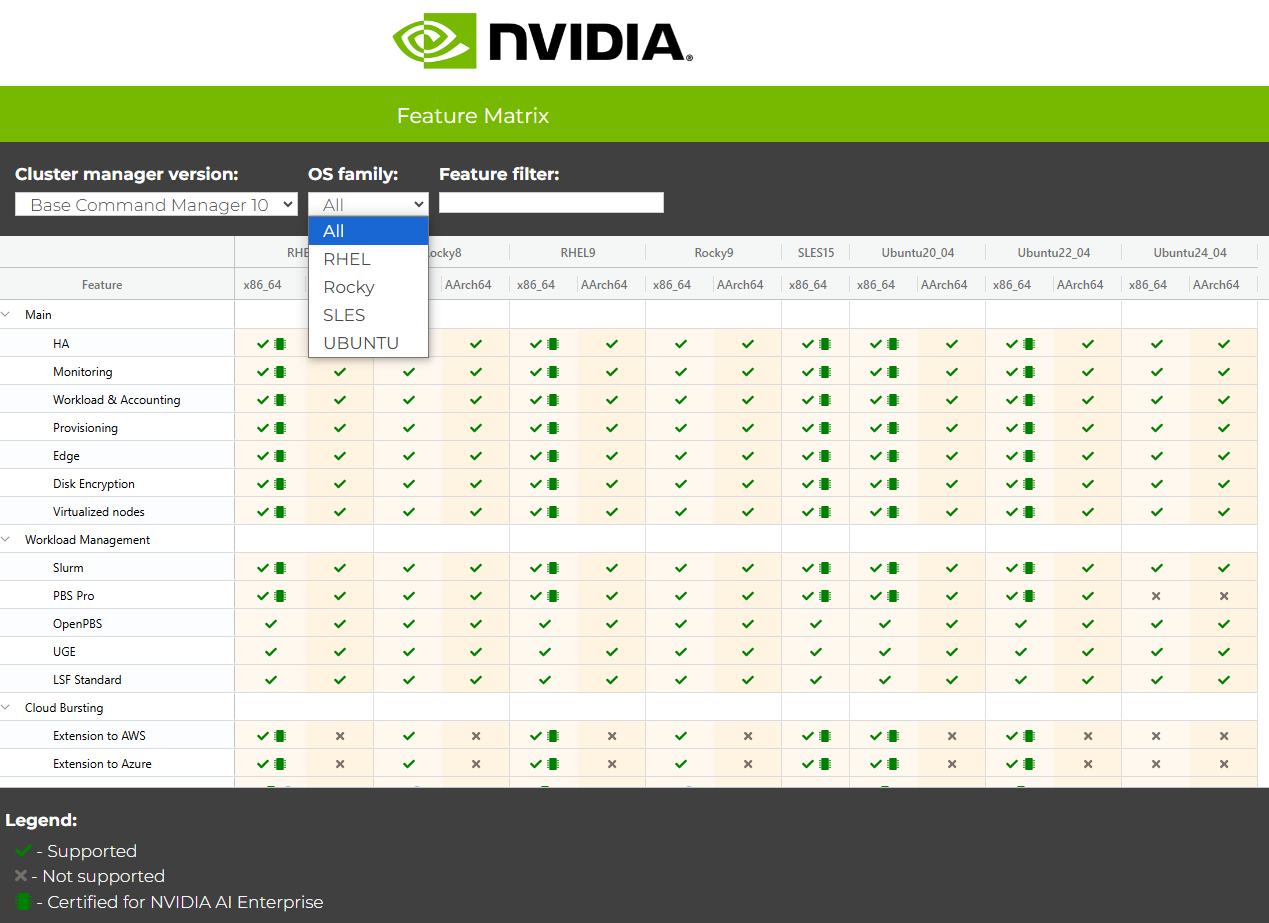Image resolution: width=1269 pixels, height=923 pixels.
Task: Click the Slurm feature row label
Action: click(x=68, y=567)
